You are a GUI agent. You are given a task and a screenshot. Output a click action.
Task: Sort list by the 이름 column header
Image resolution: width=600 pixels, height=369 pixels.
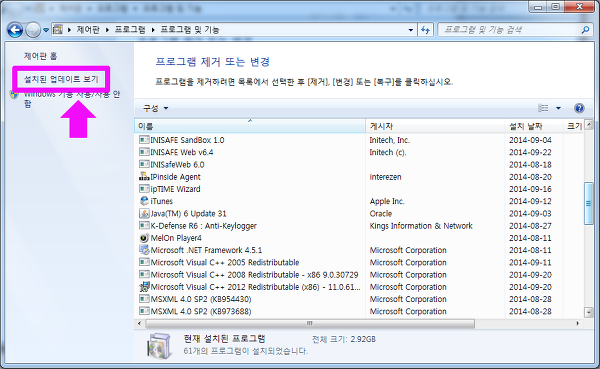pos(250,126)
